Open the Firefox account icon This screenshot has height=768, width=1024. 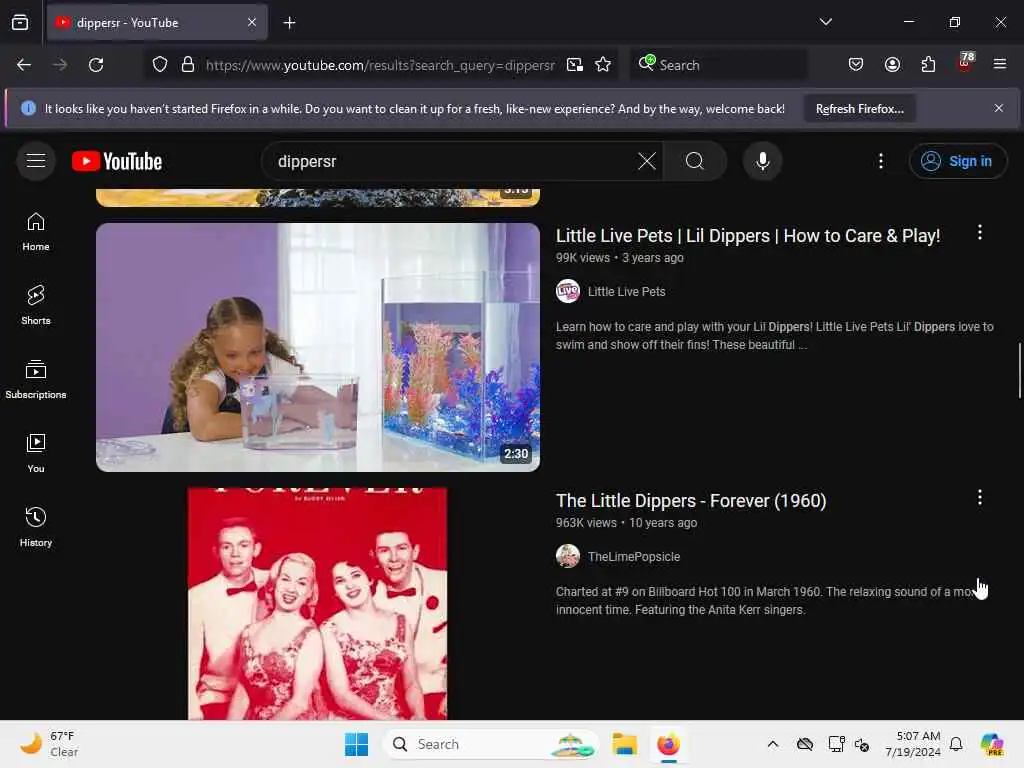[x=892, y=65]
